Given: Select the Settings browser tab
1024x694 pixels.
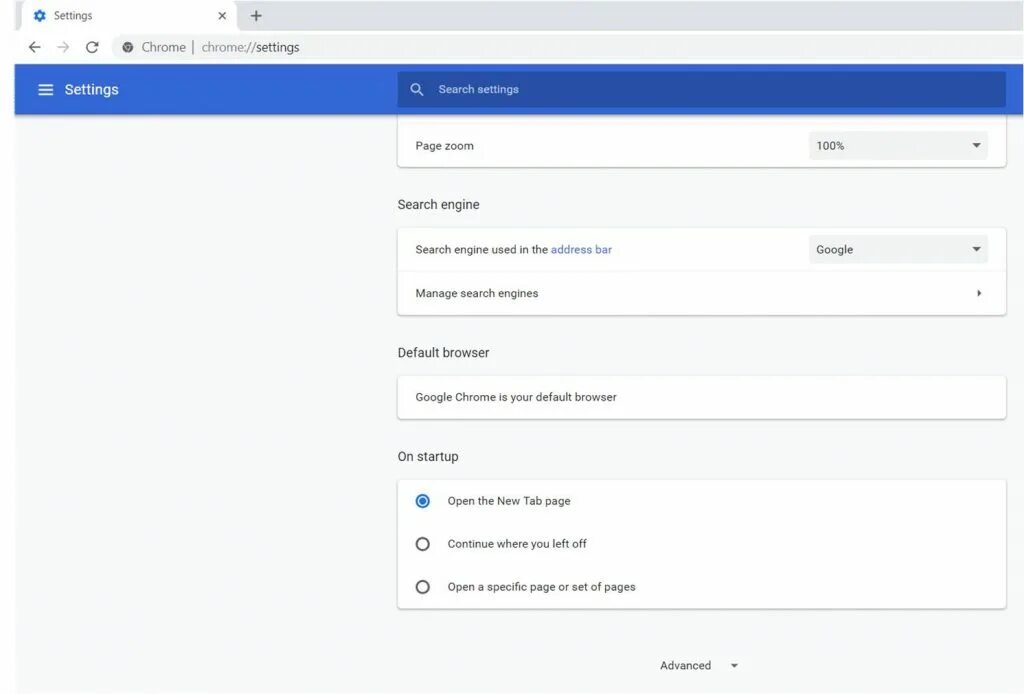Looking at the screenshot, I should click(129, 16).
